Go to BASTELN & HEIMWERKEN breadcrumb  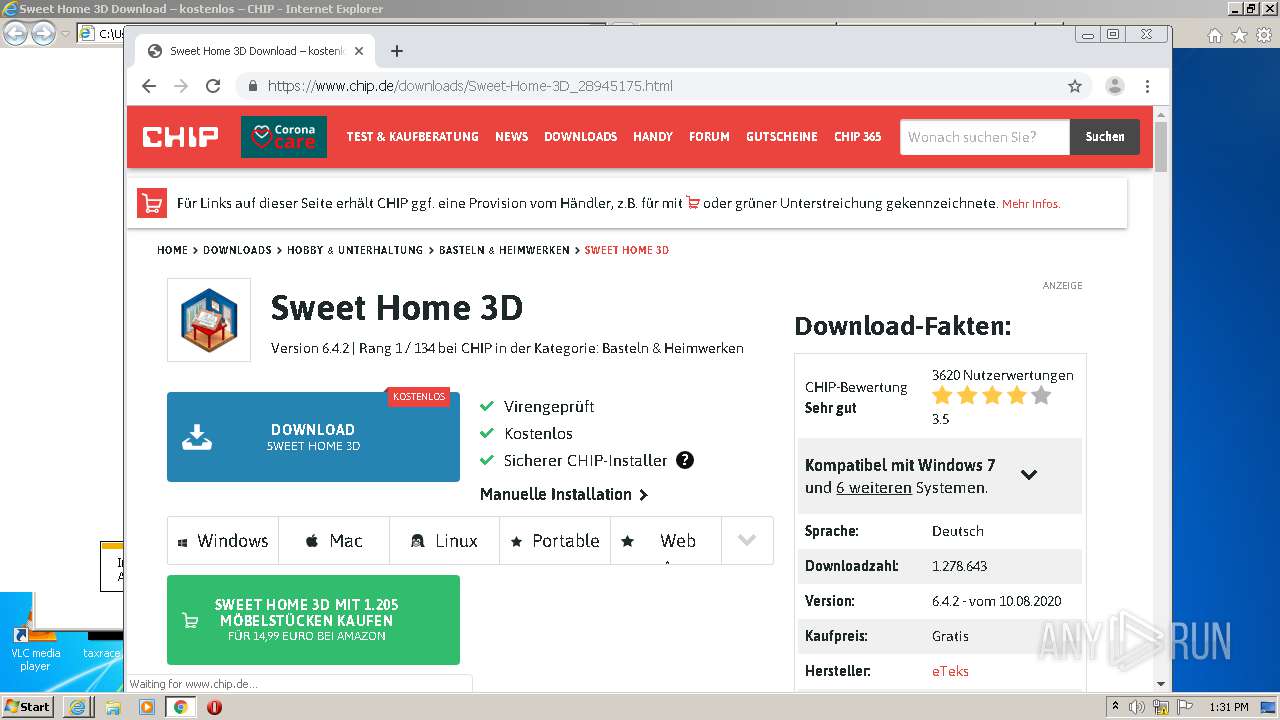[504, 250]
